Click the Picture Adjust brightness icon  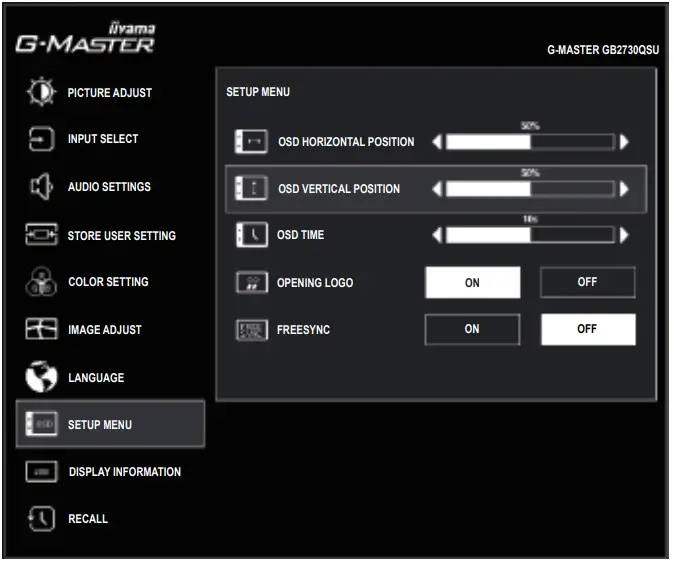tap(41, 92)
